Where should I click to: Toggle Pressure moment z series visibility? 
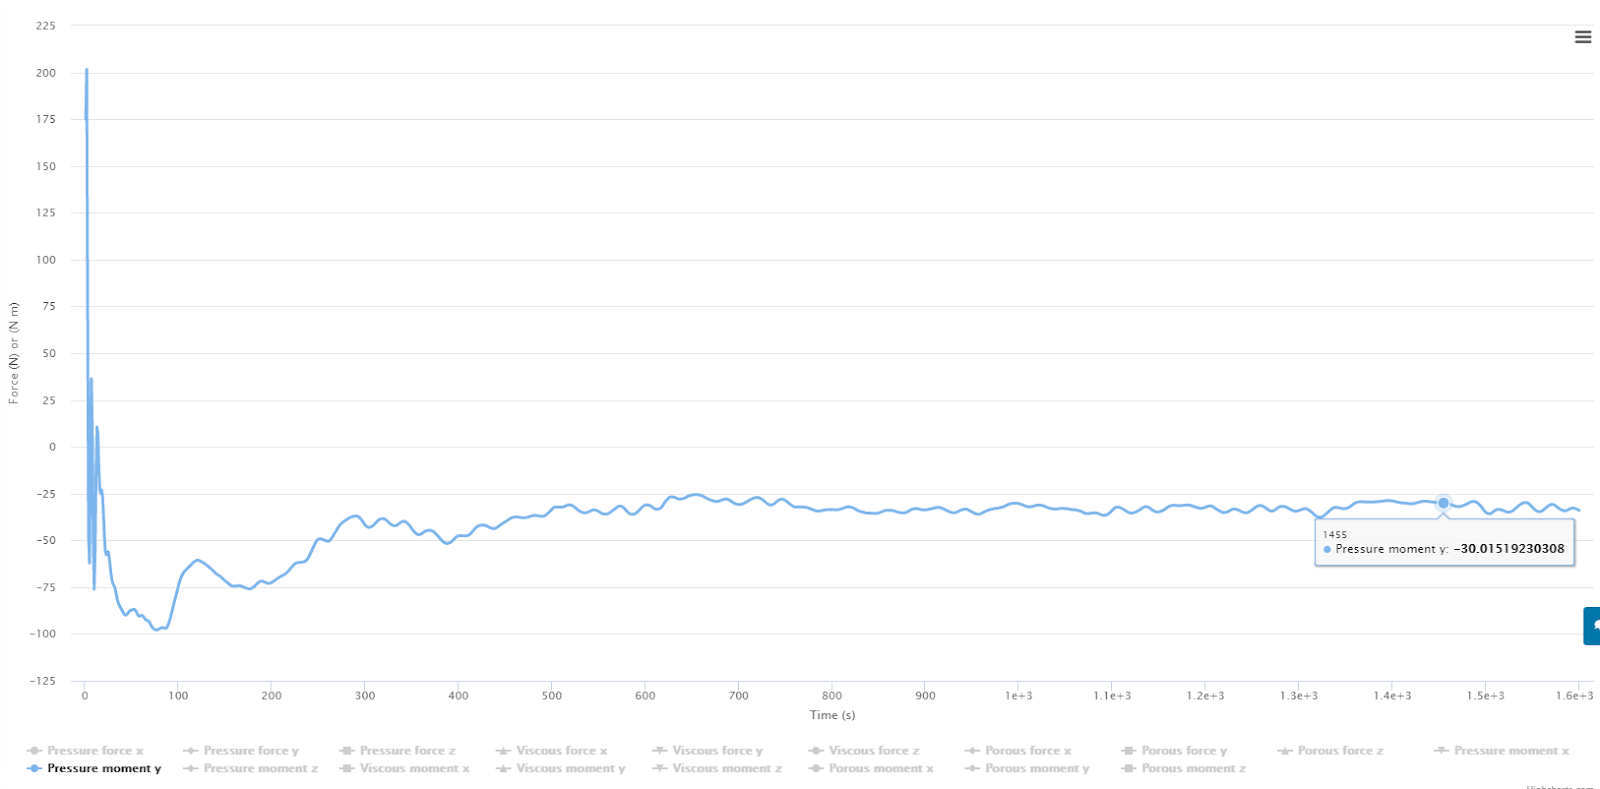[x=260, y=769]
